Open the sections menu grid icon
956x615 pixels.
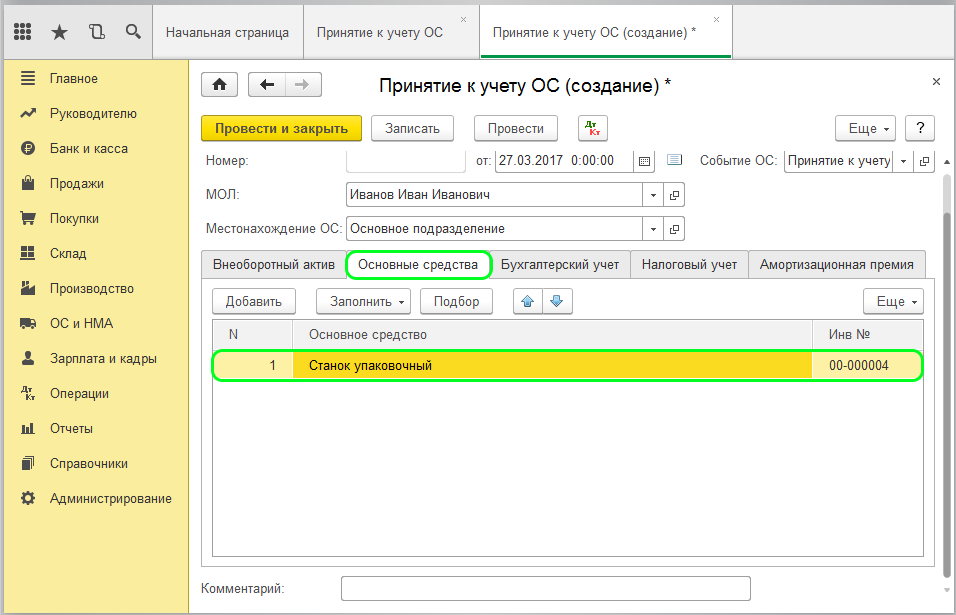click(23, 32)
